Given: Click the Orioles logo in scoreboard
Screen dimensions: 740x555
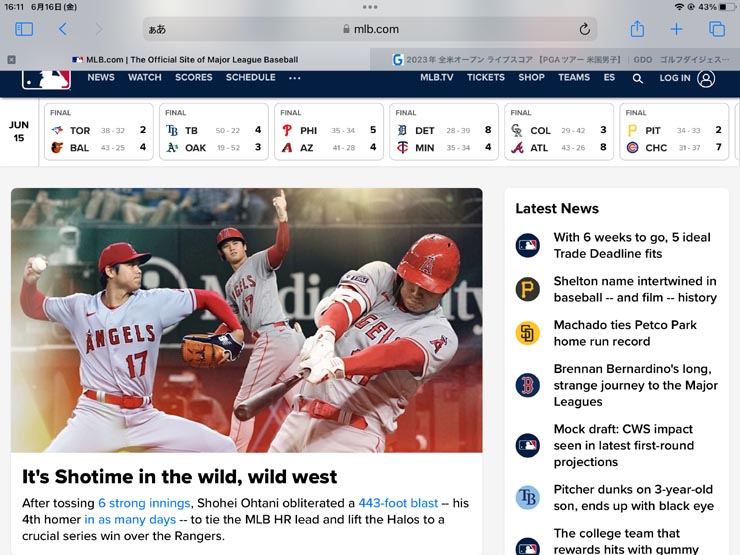Looking at the screenshot, I should pos(57,148).
